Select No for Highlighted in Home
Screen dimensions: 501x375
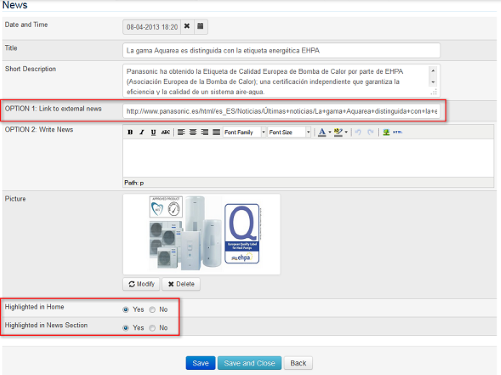click(x=152, y=310)
